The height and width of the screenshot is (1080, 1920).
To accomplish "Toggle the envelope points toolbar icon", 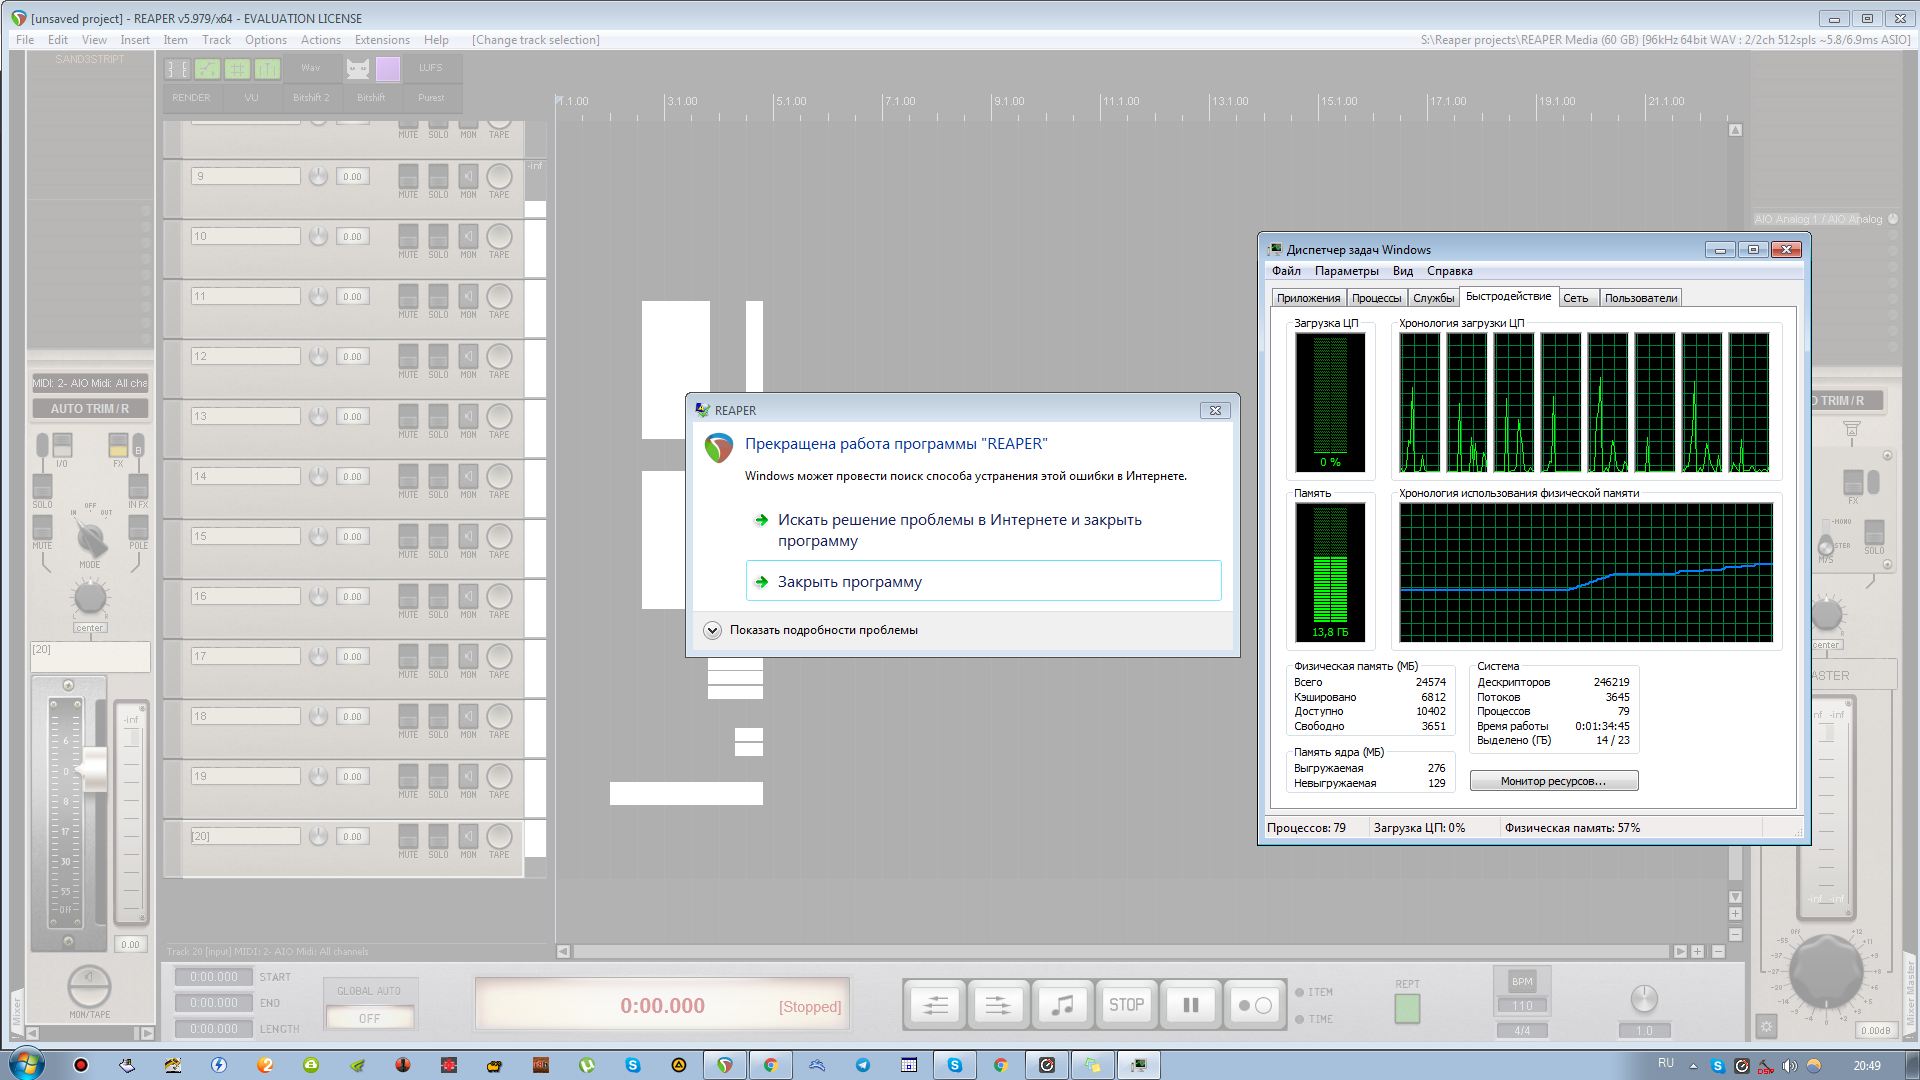I will (x=207, y=69).
